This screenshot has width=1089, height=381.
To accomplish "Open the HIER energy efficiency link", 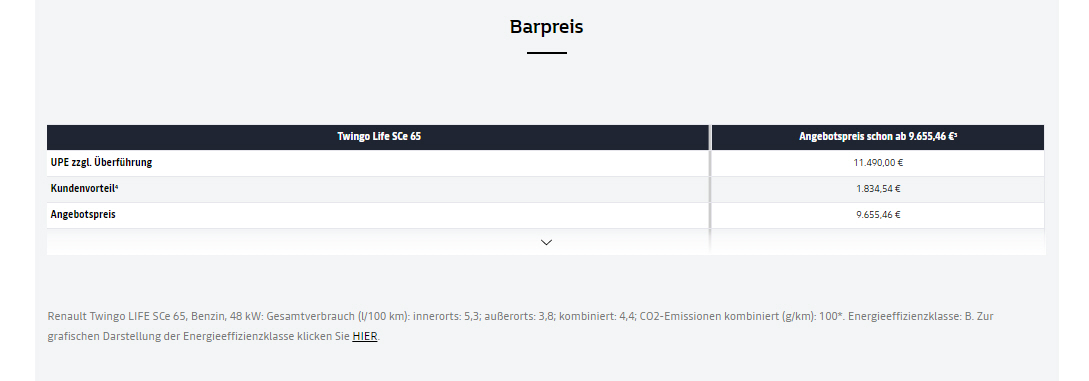I will coord(365,337).
